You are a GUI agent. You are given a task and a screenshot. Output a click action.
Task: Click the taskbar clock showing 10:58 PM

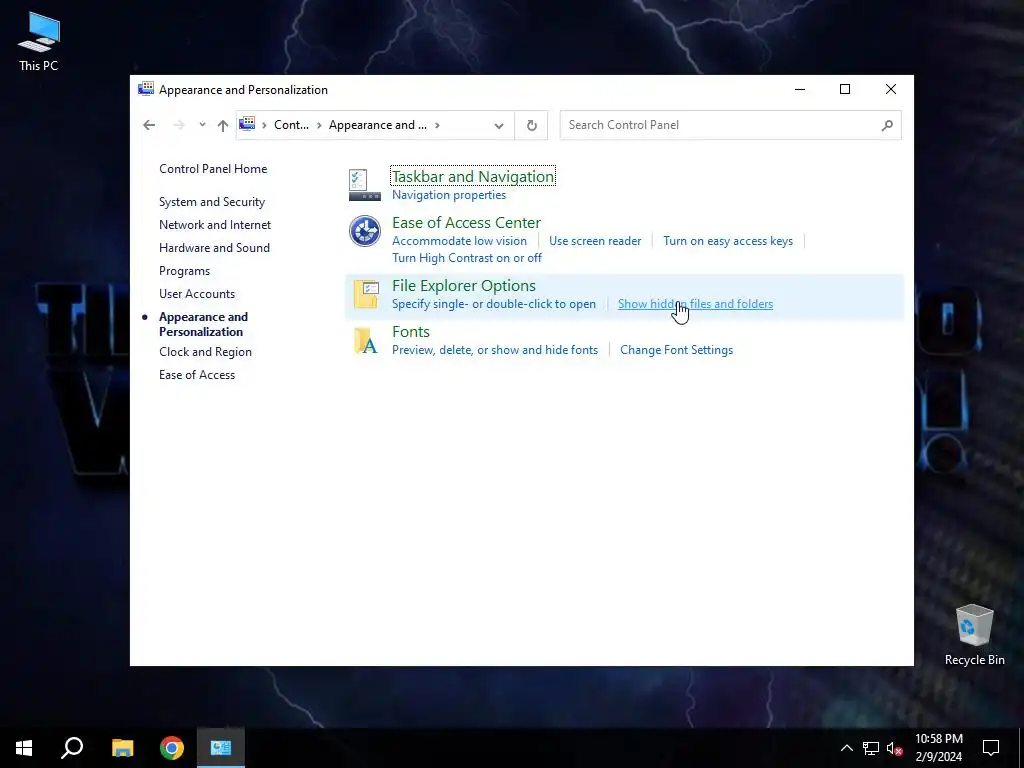[x=938, y=748]
